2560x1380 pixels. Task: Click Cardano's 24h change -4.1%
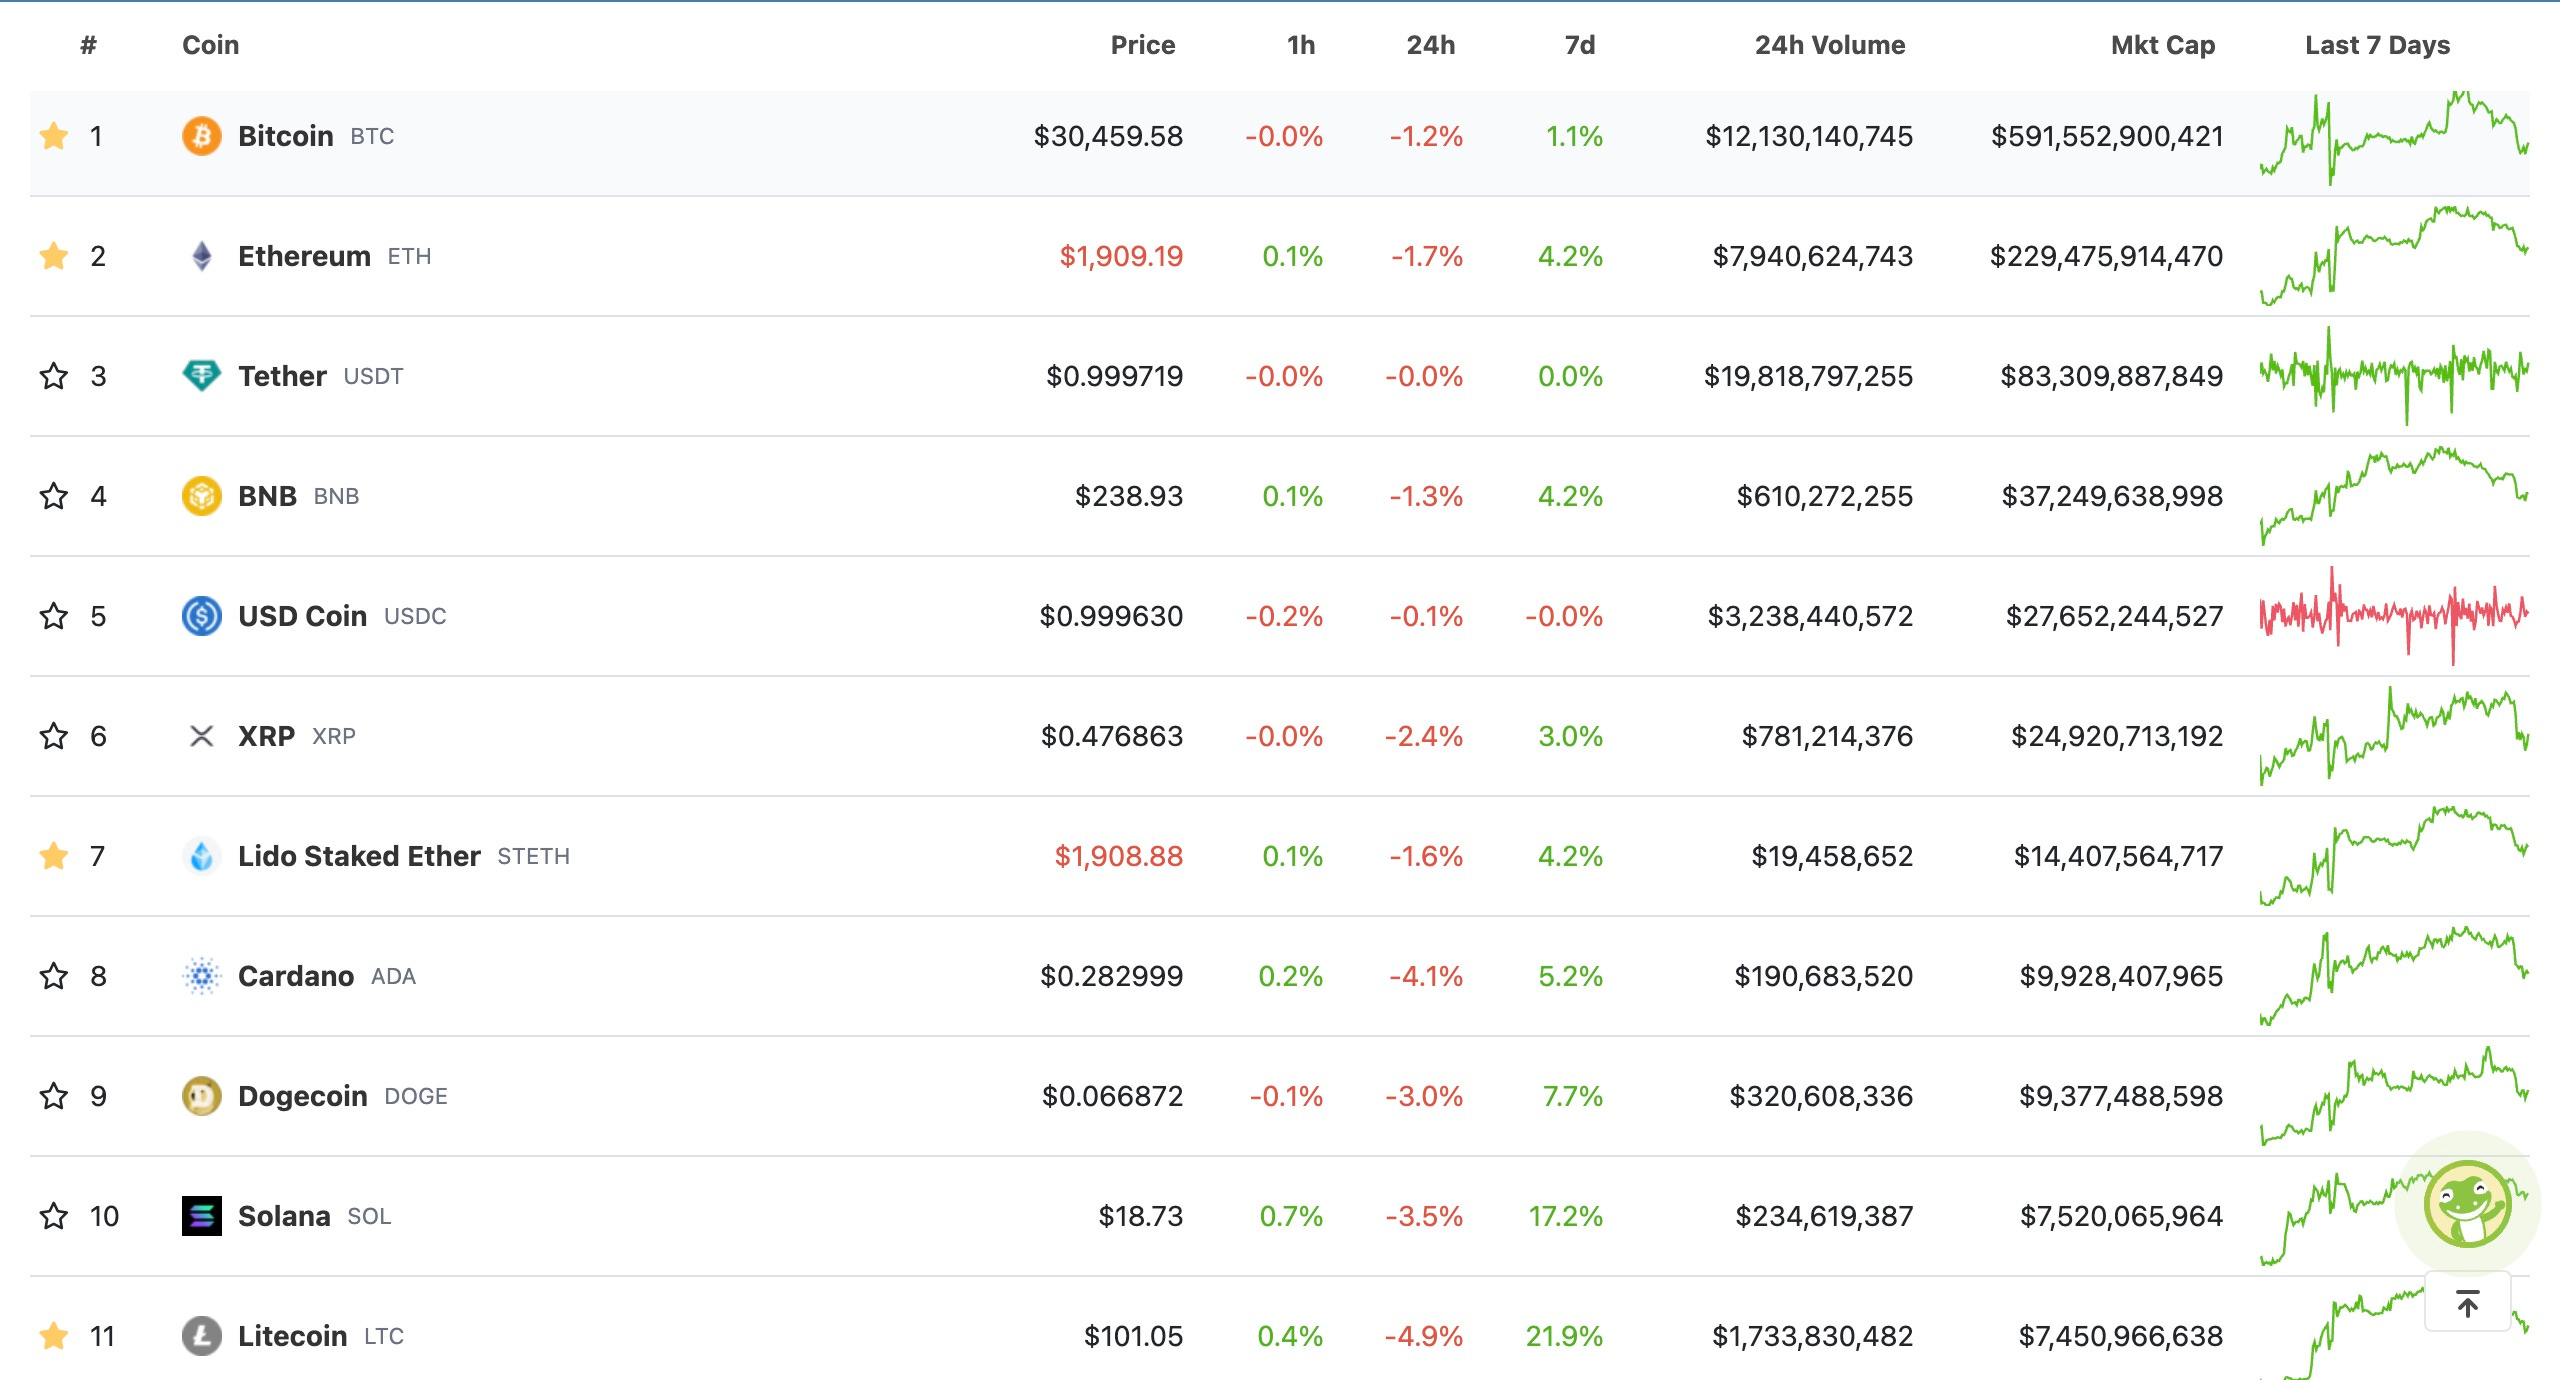1426,976
